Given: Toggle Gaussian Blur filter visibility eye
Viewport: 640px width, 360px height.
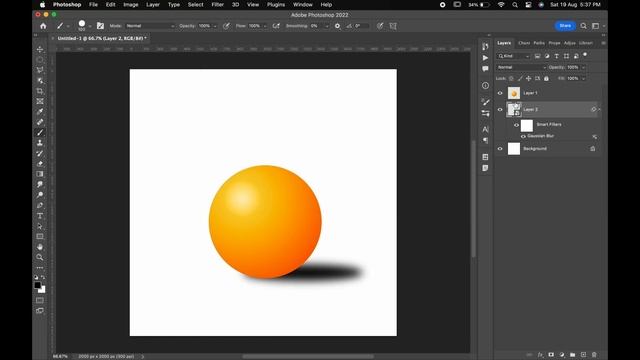Looking at the screenshot, I should pos(523,136).
